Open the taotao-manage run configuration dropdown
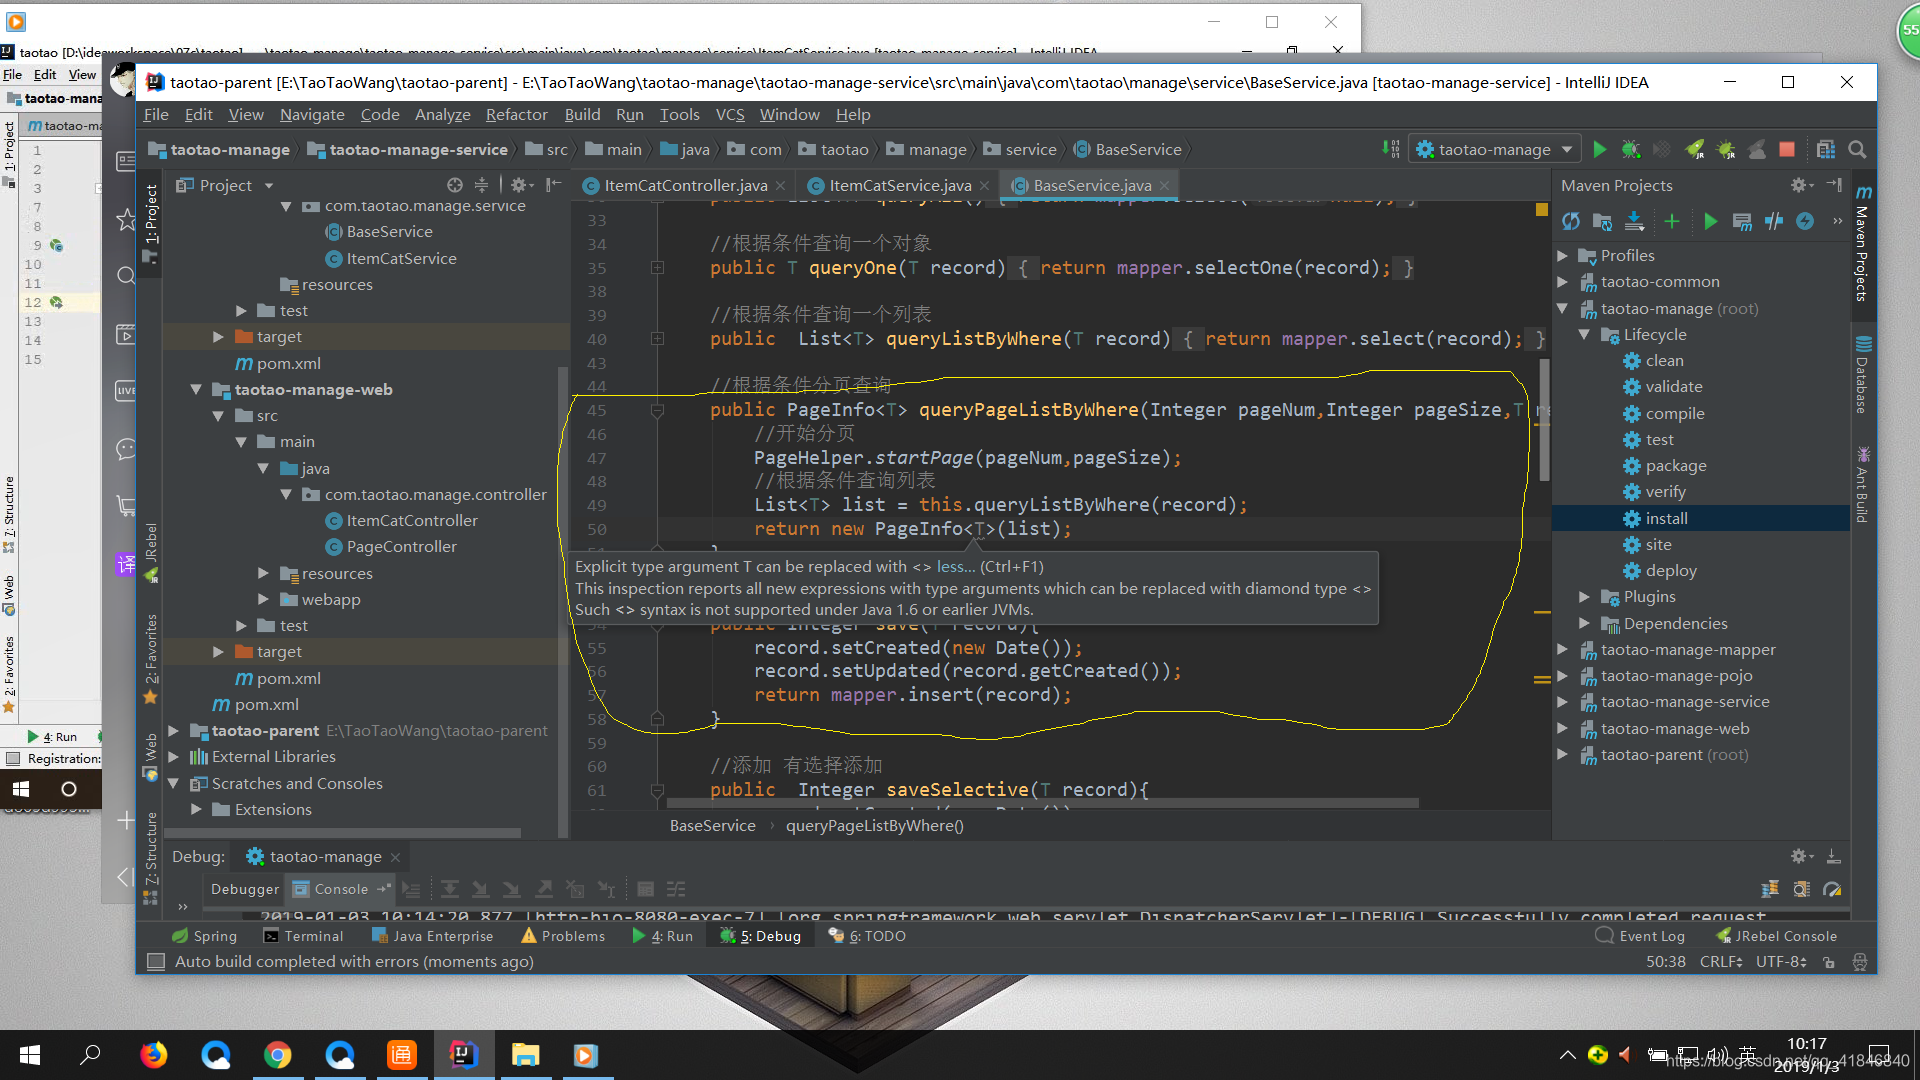 tap(1495, 149)
